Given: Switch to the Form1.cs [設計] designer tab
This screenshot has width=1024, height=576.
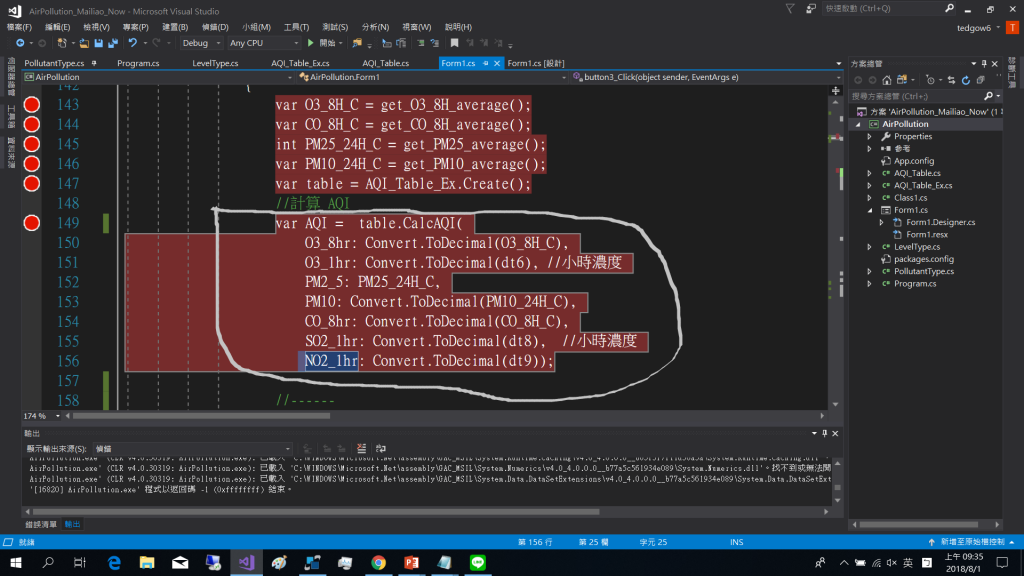Looking at the screenshot, I should [x=536, y=63].
